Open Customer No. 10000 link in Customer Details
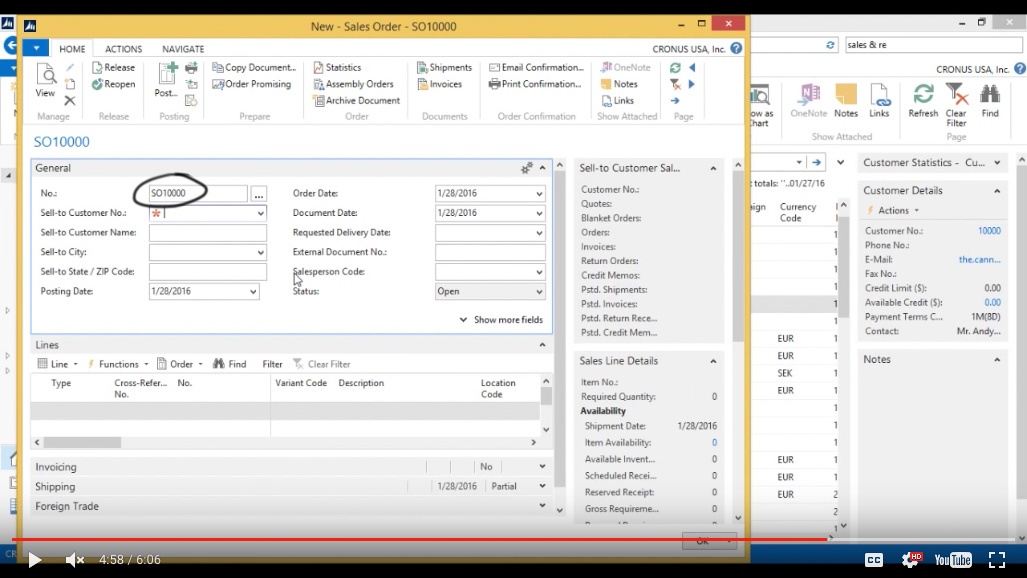The height and width of the screenshot is (578, 1027). 989,231
